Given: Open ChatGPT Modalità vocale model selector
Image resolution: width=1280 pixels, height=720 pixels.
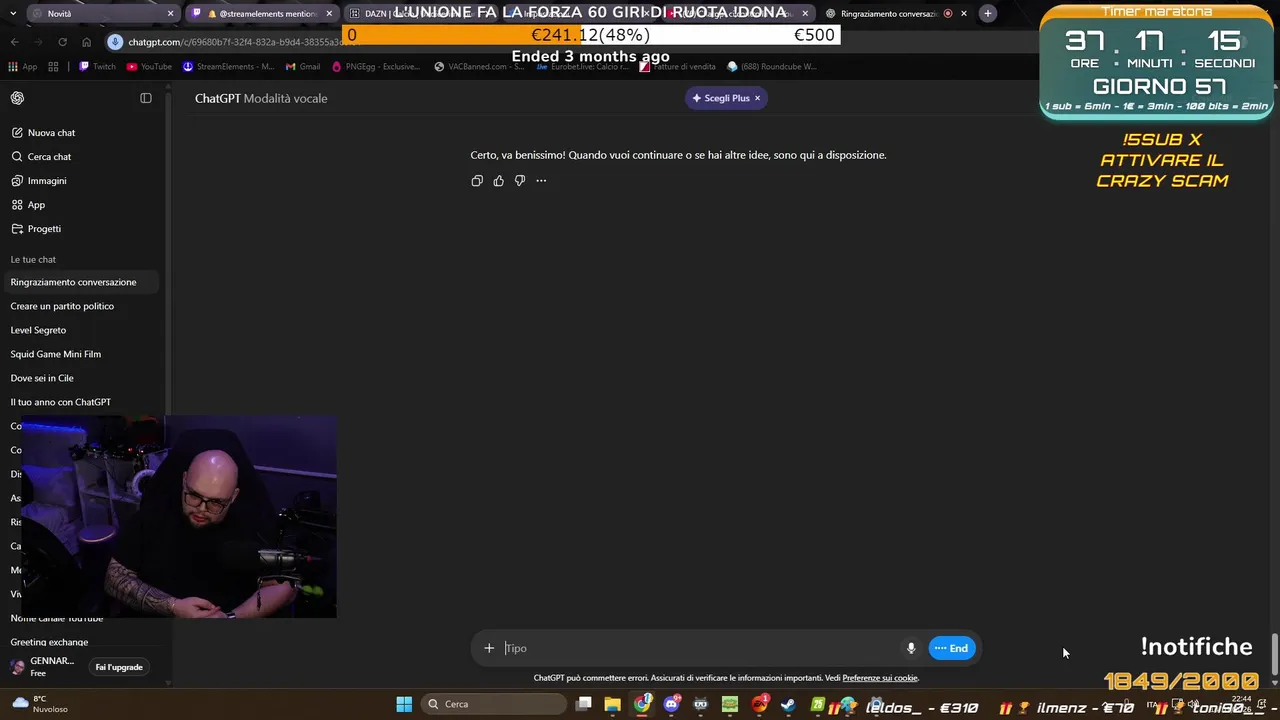Looking at the screenshot, I should tap(261, 98).
